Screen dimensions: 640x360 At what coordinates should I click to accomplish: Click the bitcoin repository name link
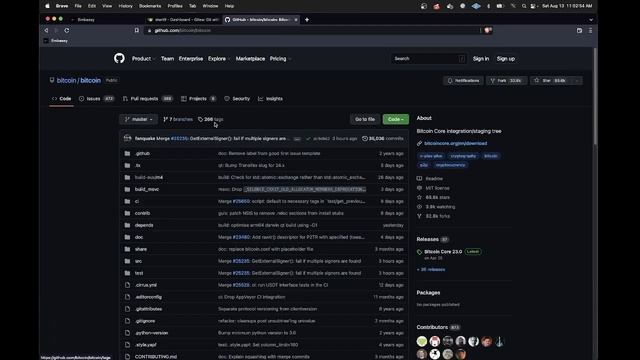pos(91,80)
